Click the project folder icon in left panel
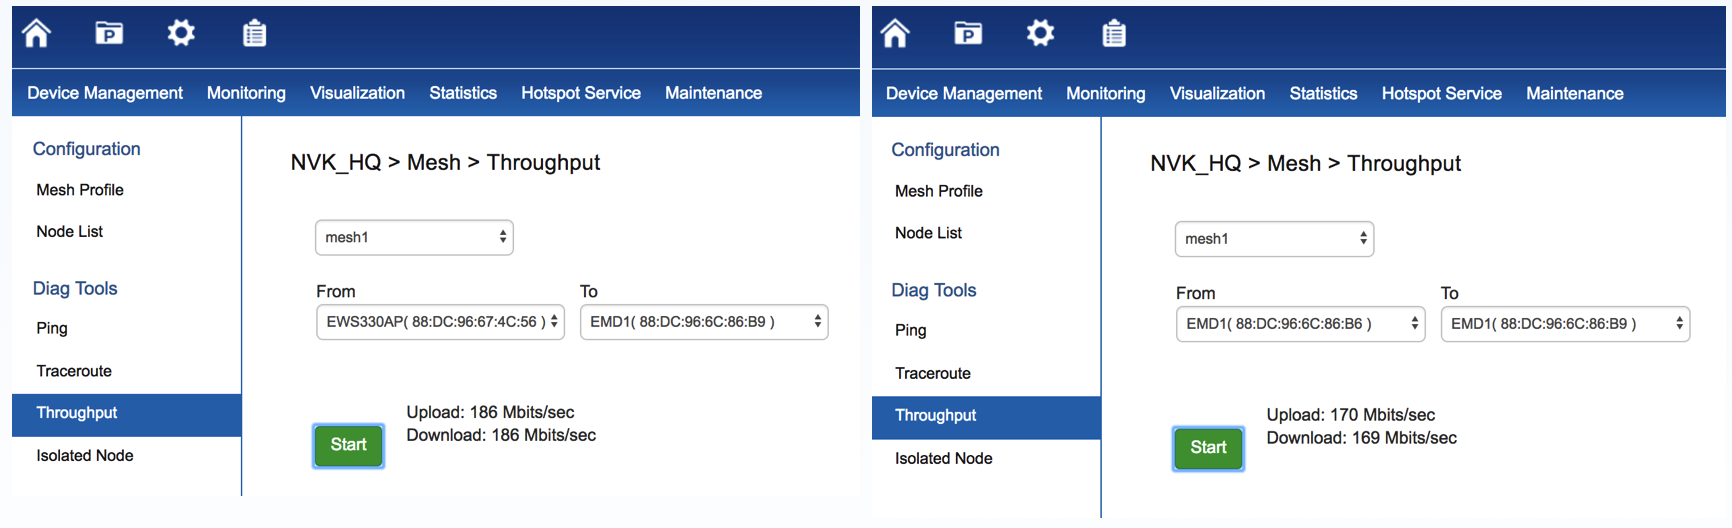1732x528 pixels. [x=109, y=33]
